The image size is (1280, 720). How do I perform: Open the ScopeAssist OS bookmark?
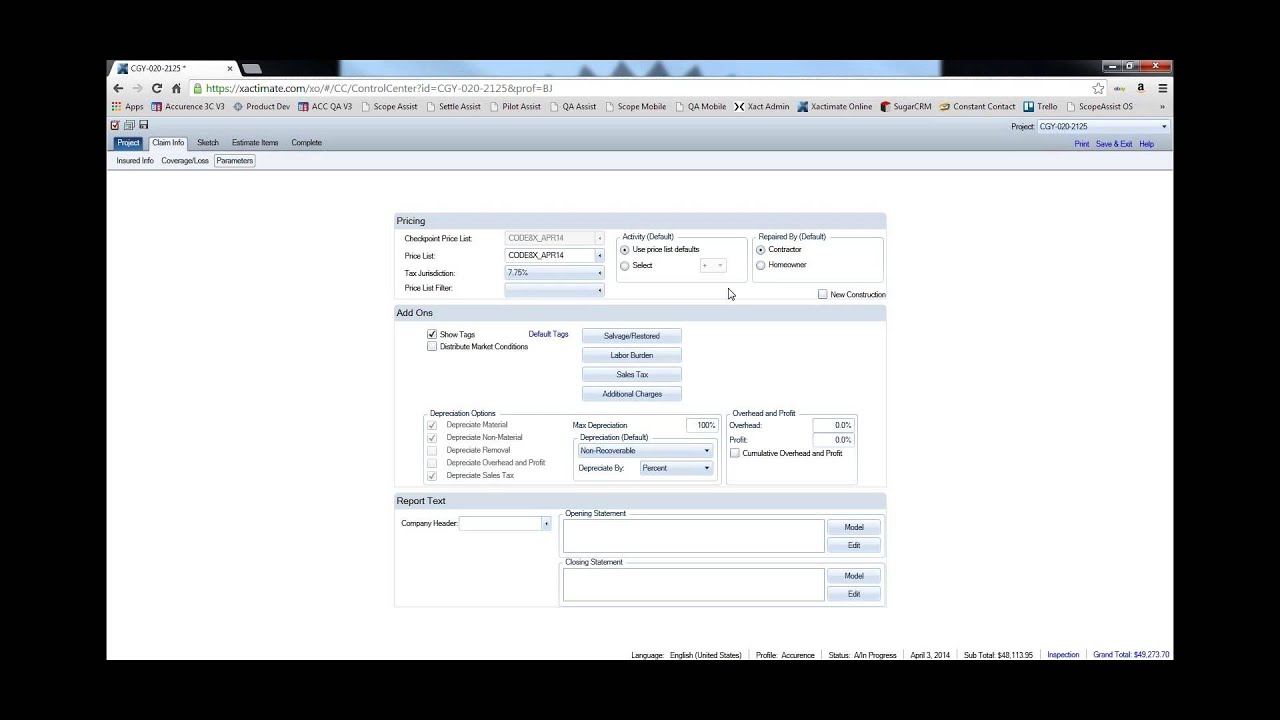[1099, 106]
